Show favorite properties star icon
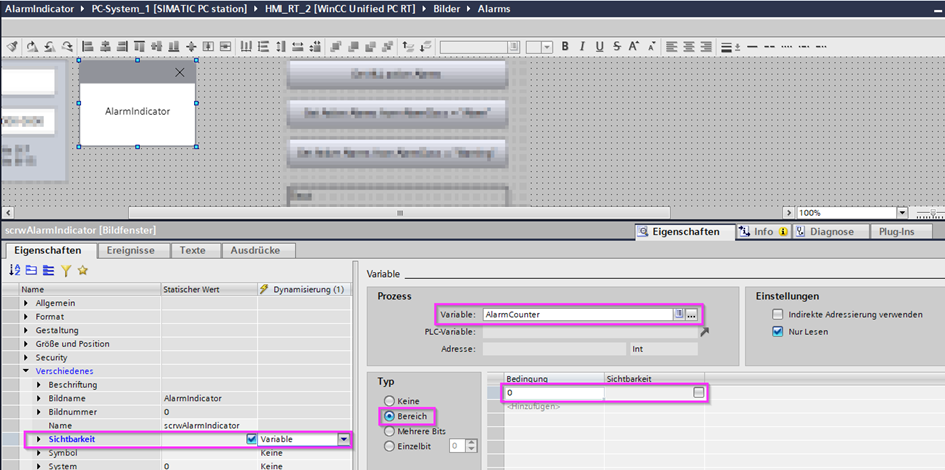Screen dimensions: 945x470 tap(83, 271)
